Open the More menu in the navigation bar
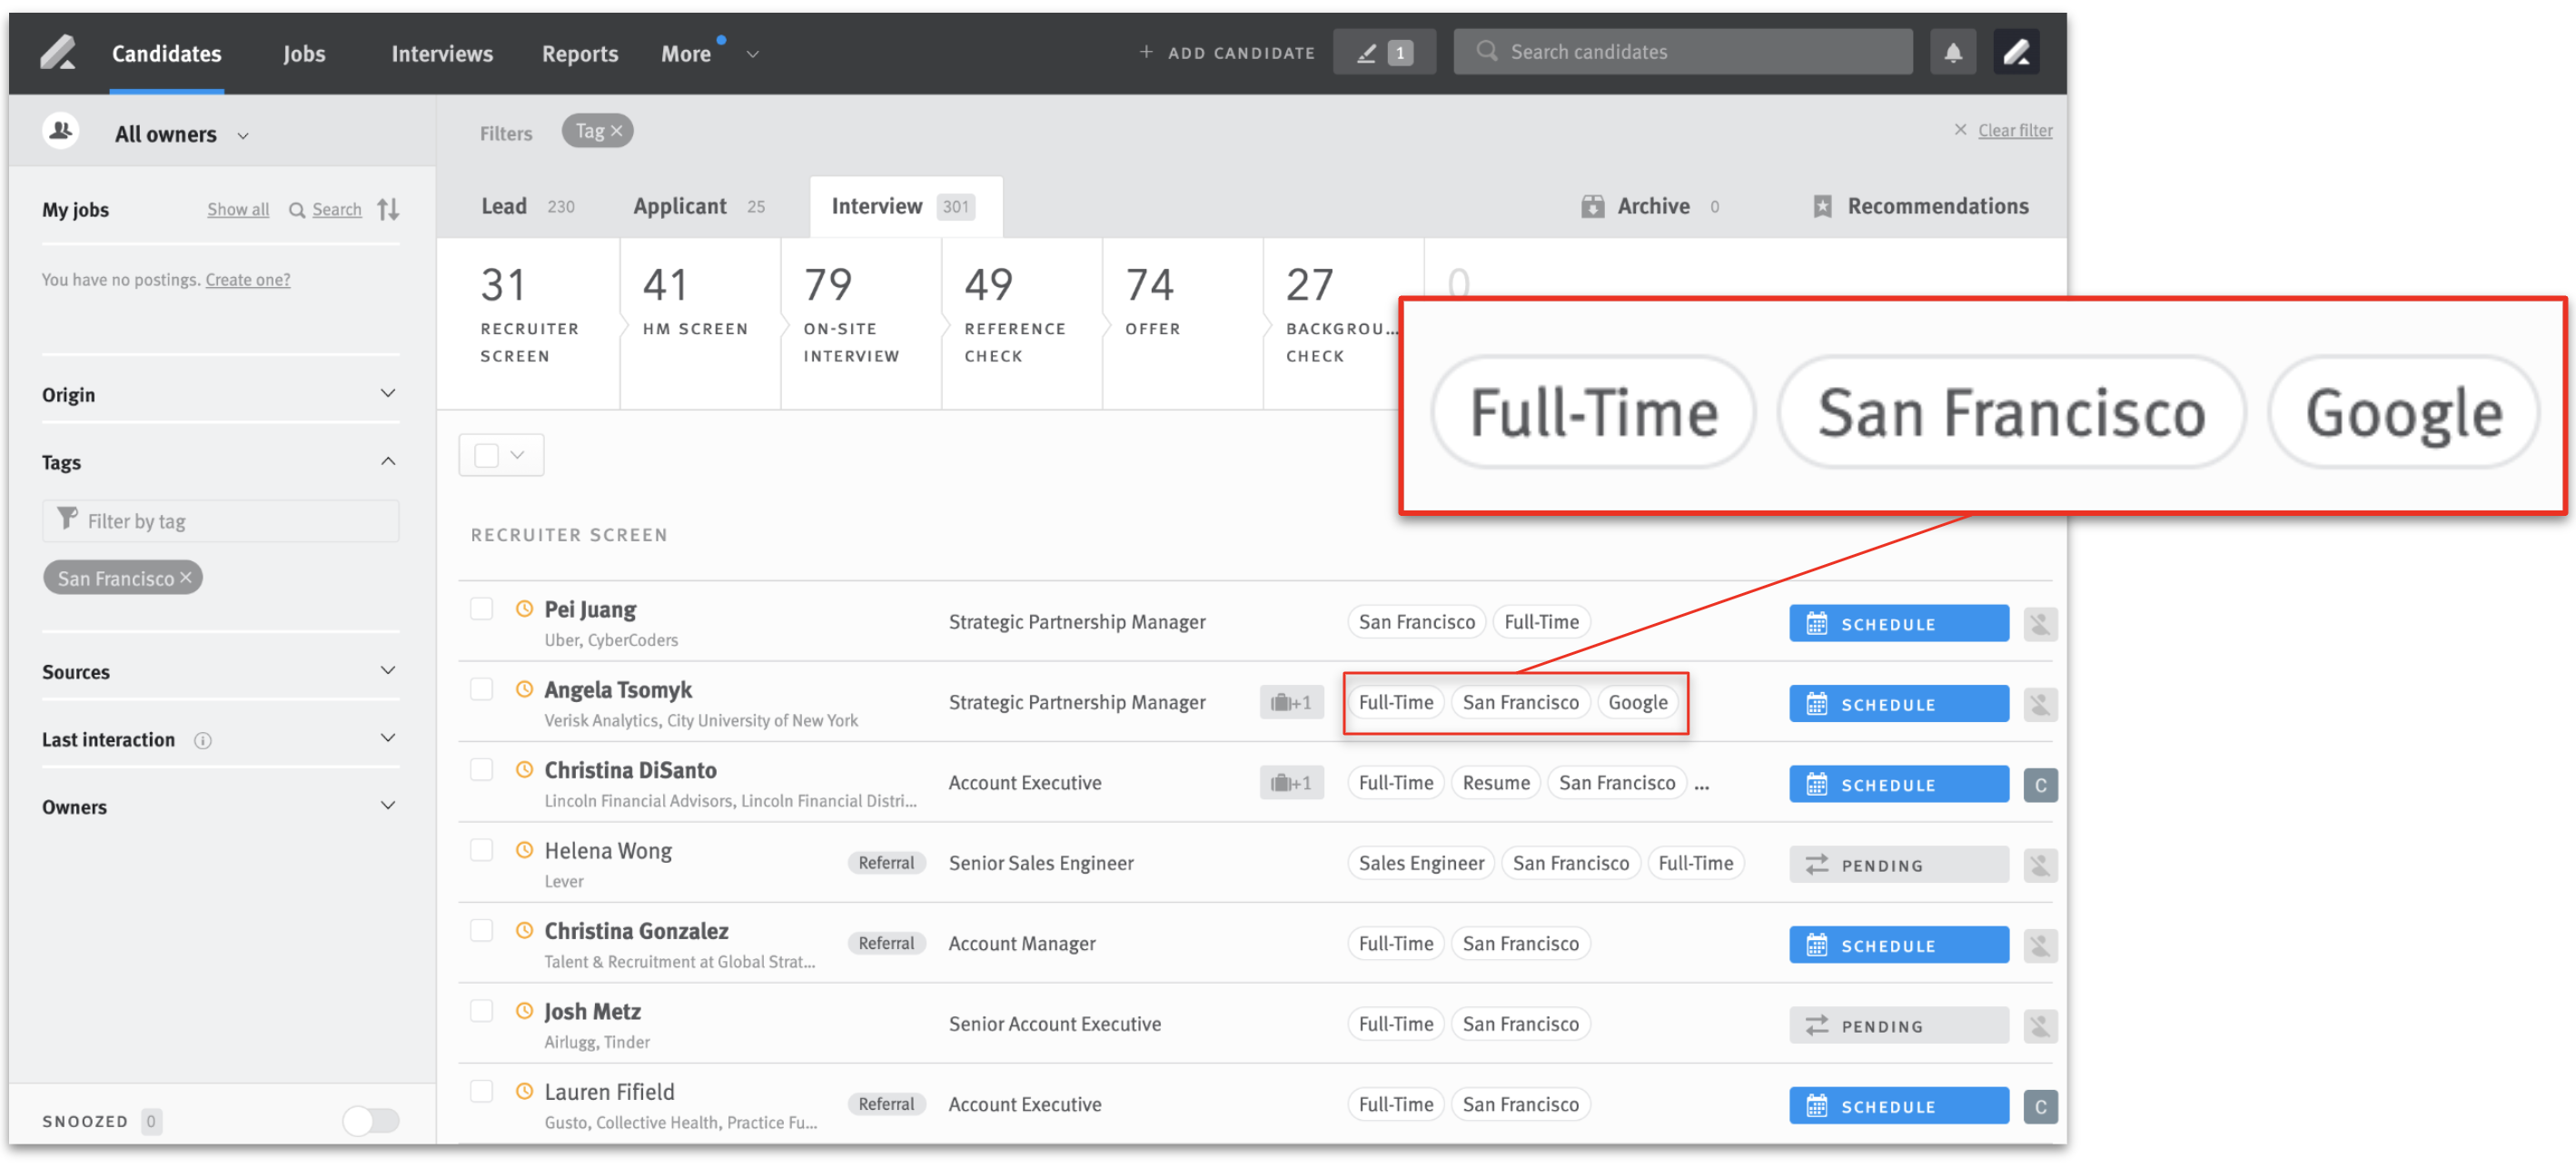 pyautogui.click(x=688, y=53)
